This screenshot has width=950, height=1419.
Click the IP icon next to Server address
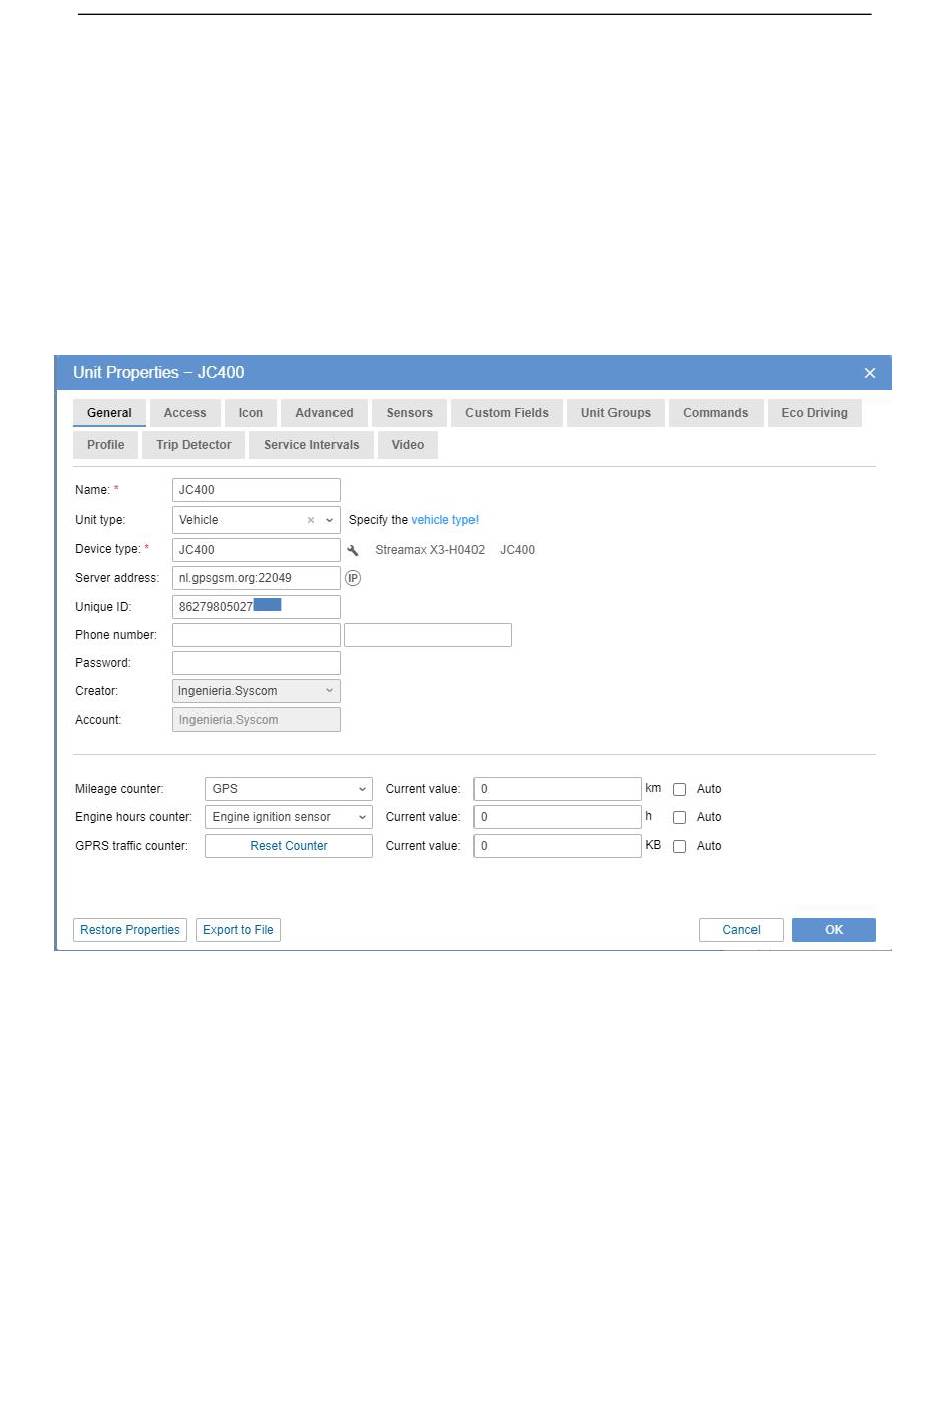point(353,578)
